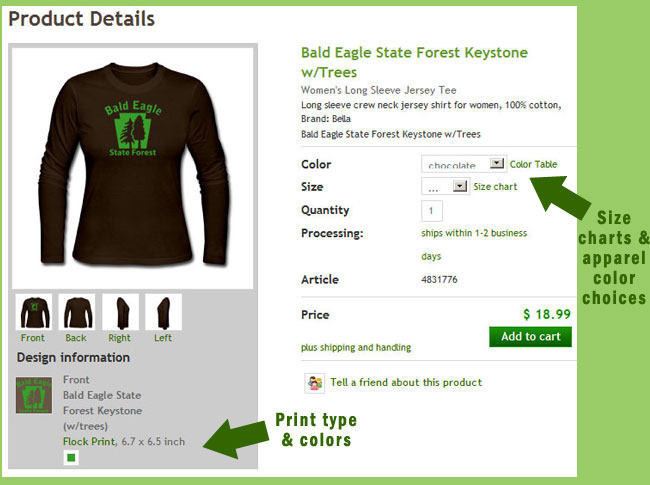Screen dimensions: 650x485
Task: Click the green print color swatch
Action: coord(70,458)
